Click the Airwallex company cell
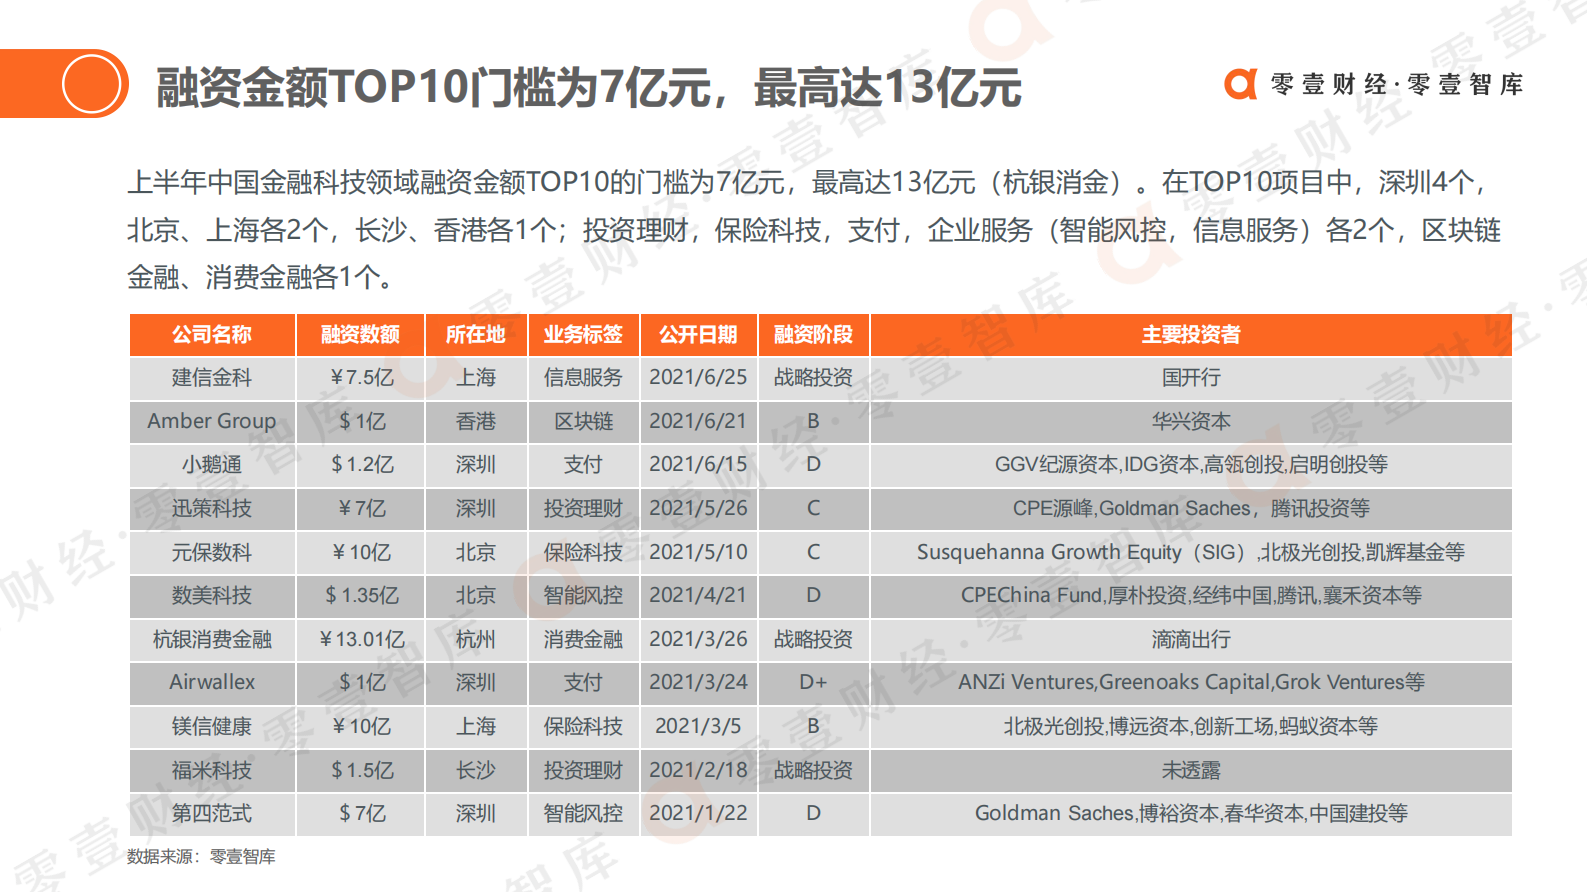Viewport: 1587px width, 892px height. [x=212, y=682]
